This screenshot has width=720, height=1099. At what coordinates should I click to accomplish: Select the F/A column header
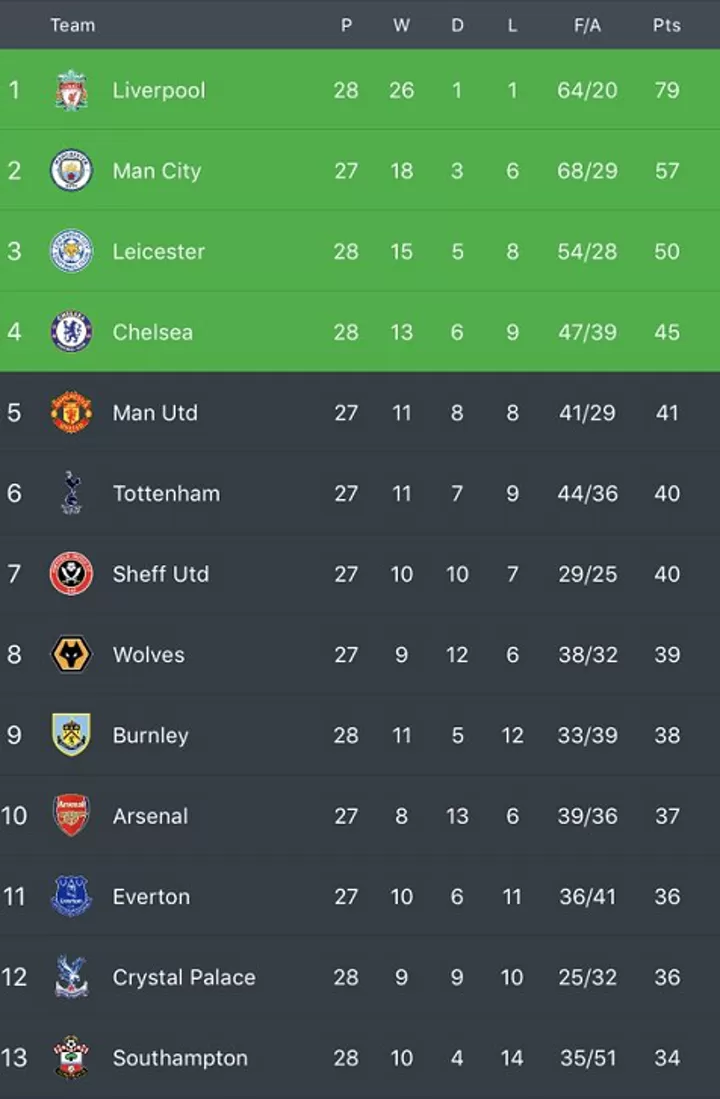coord(587,25)
